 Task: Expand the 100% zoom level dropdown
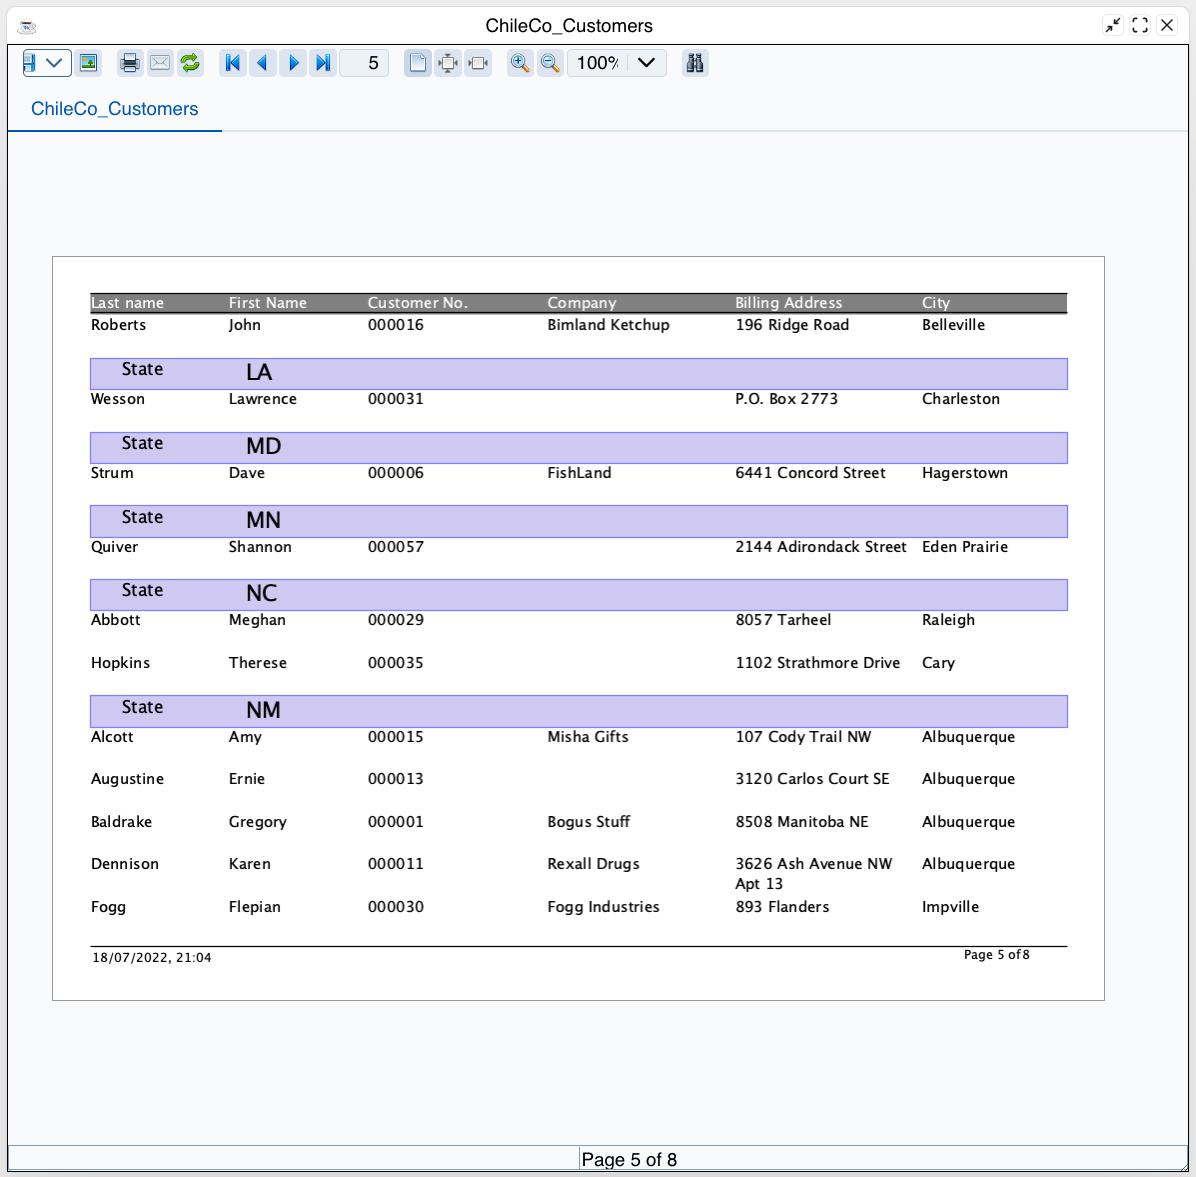click(646, 63)
